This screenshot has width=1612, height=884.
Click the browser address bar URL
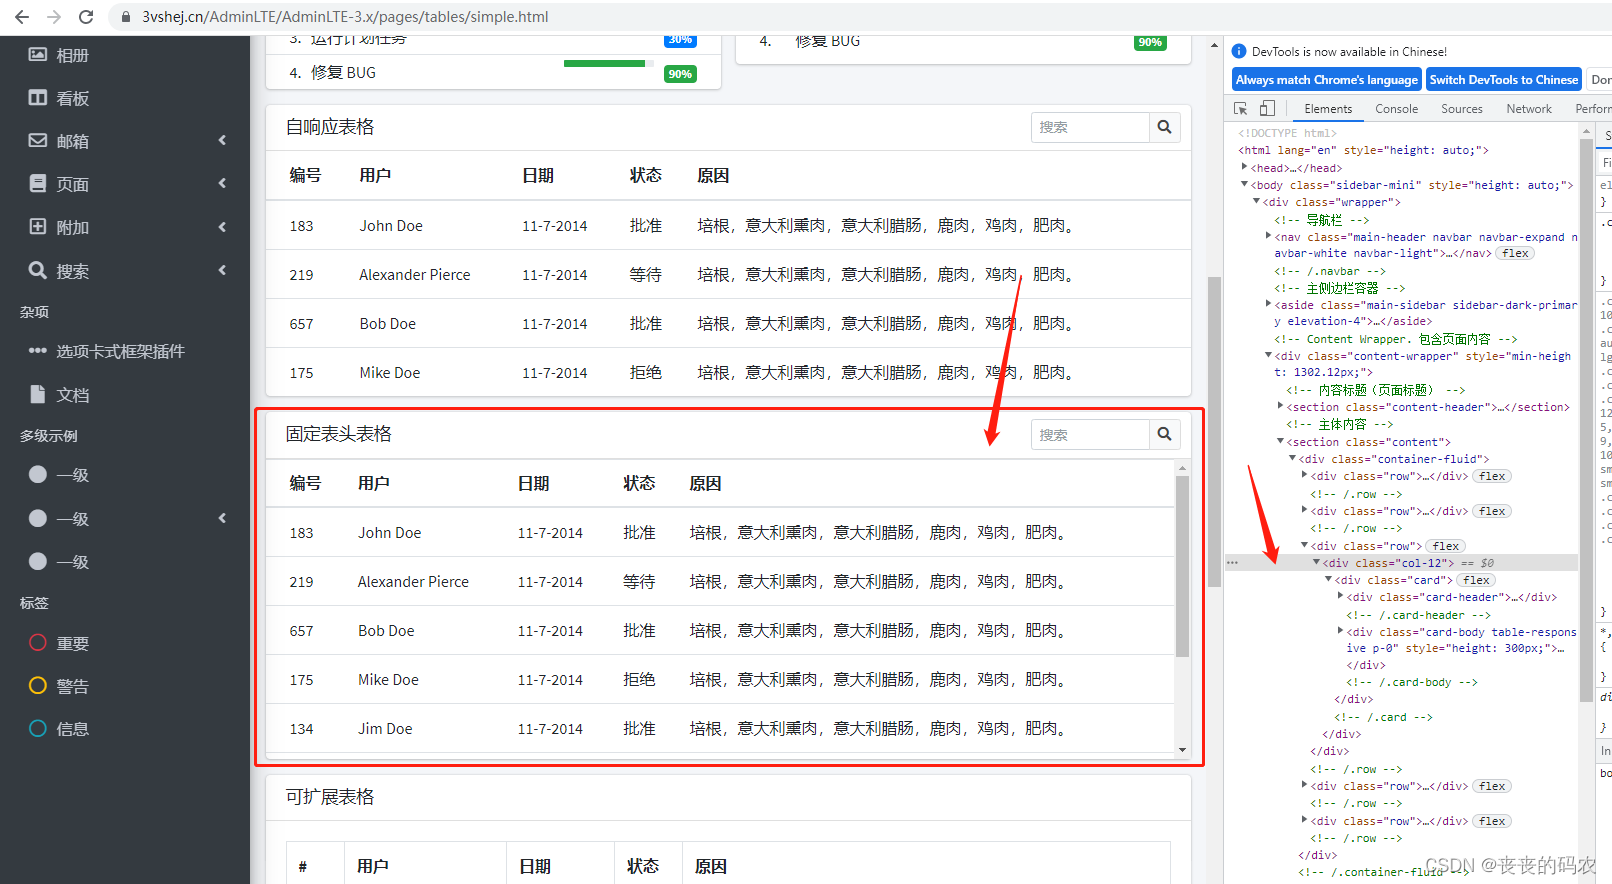tap(345, 17)
